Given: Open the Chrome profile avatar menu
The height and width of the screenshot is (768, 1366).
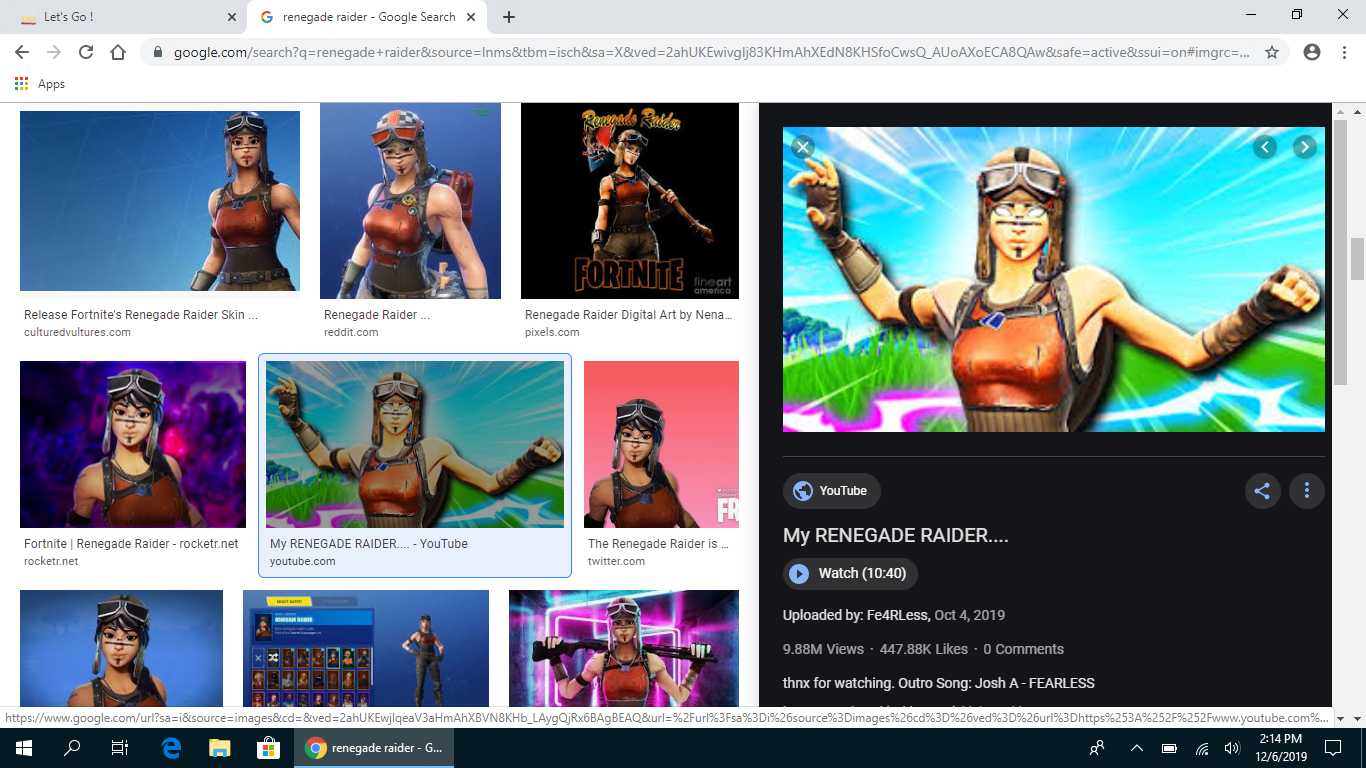Looking at the screenshot, I should (1312, 52).
